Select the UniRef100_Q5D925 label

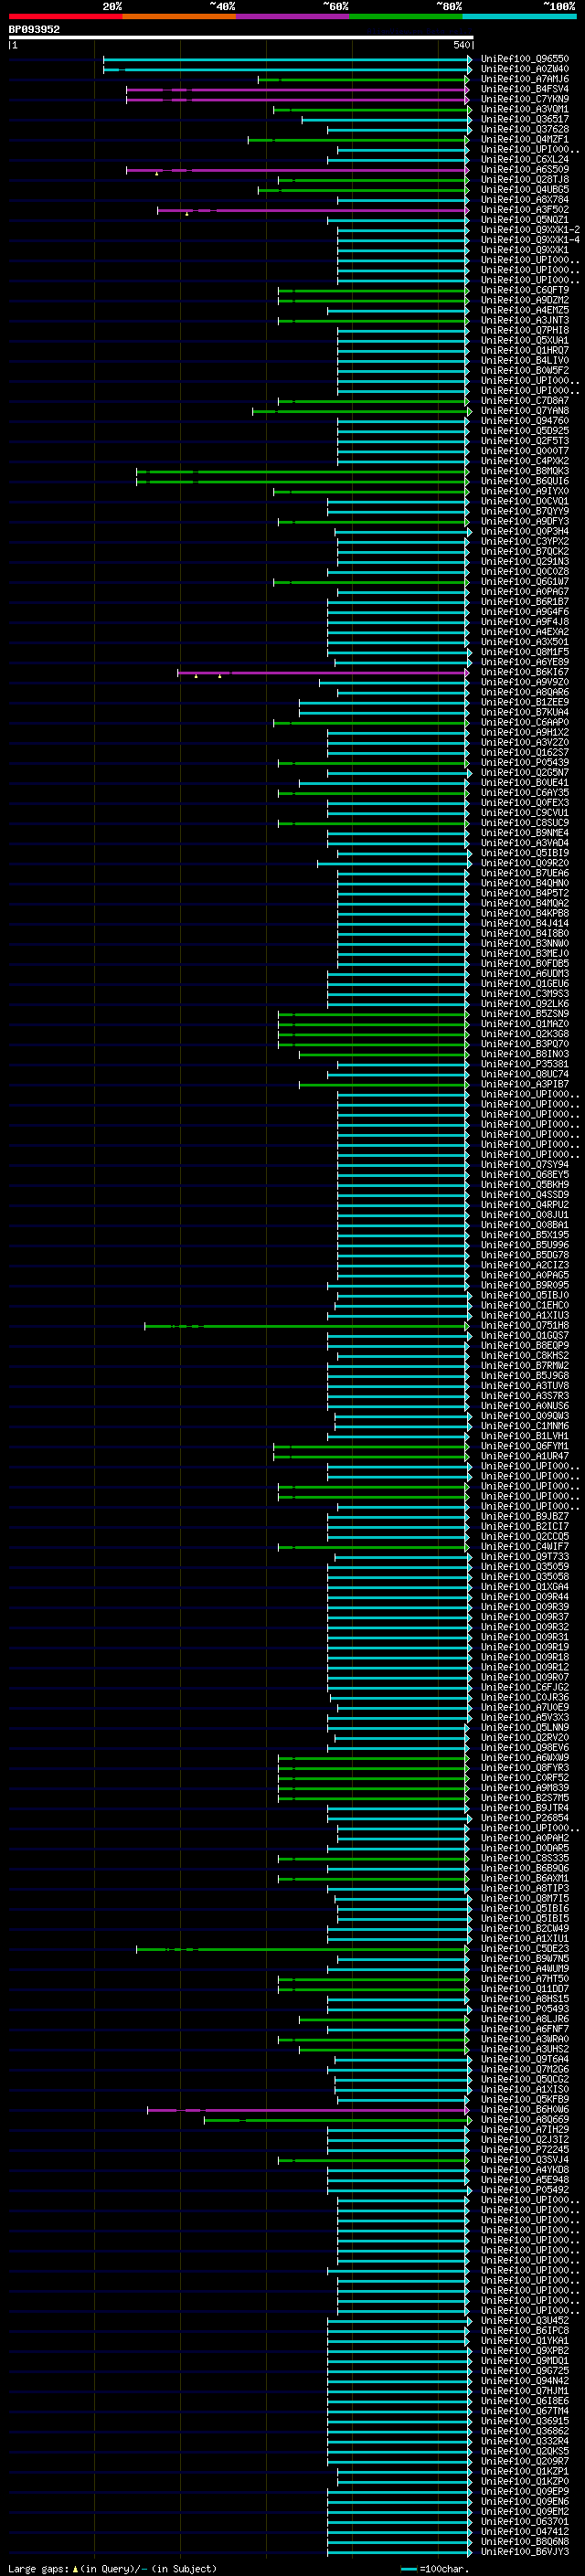(524, 431)
